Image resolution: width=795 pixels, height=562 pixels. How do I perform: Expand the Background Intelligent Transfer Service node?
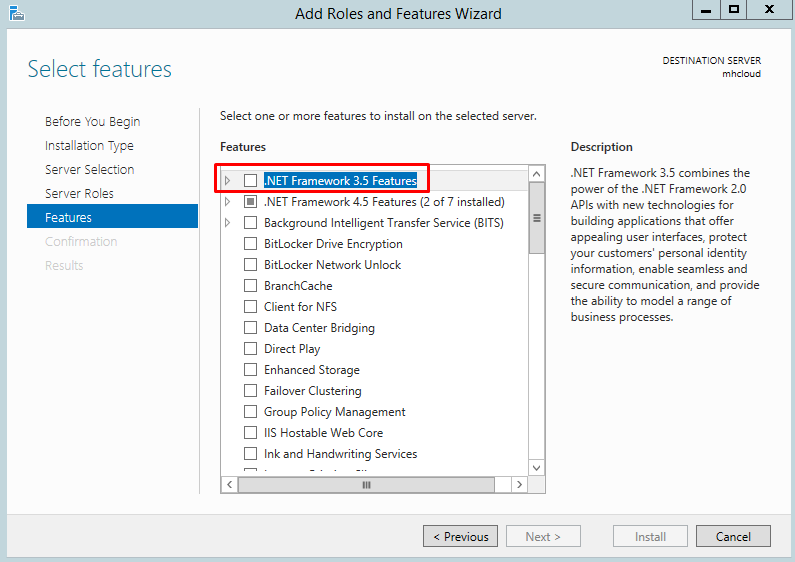228,223
